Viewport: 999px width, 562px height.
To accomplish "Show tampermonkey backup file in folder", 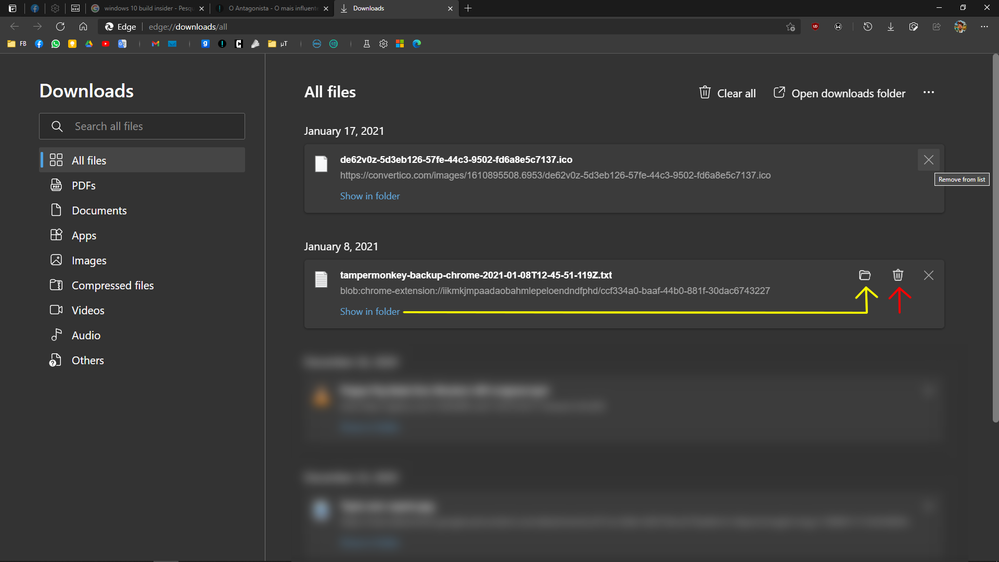I will (370, 311).
